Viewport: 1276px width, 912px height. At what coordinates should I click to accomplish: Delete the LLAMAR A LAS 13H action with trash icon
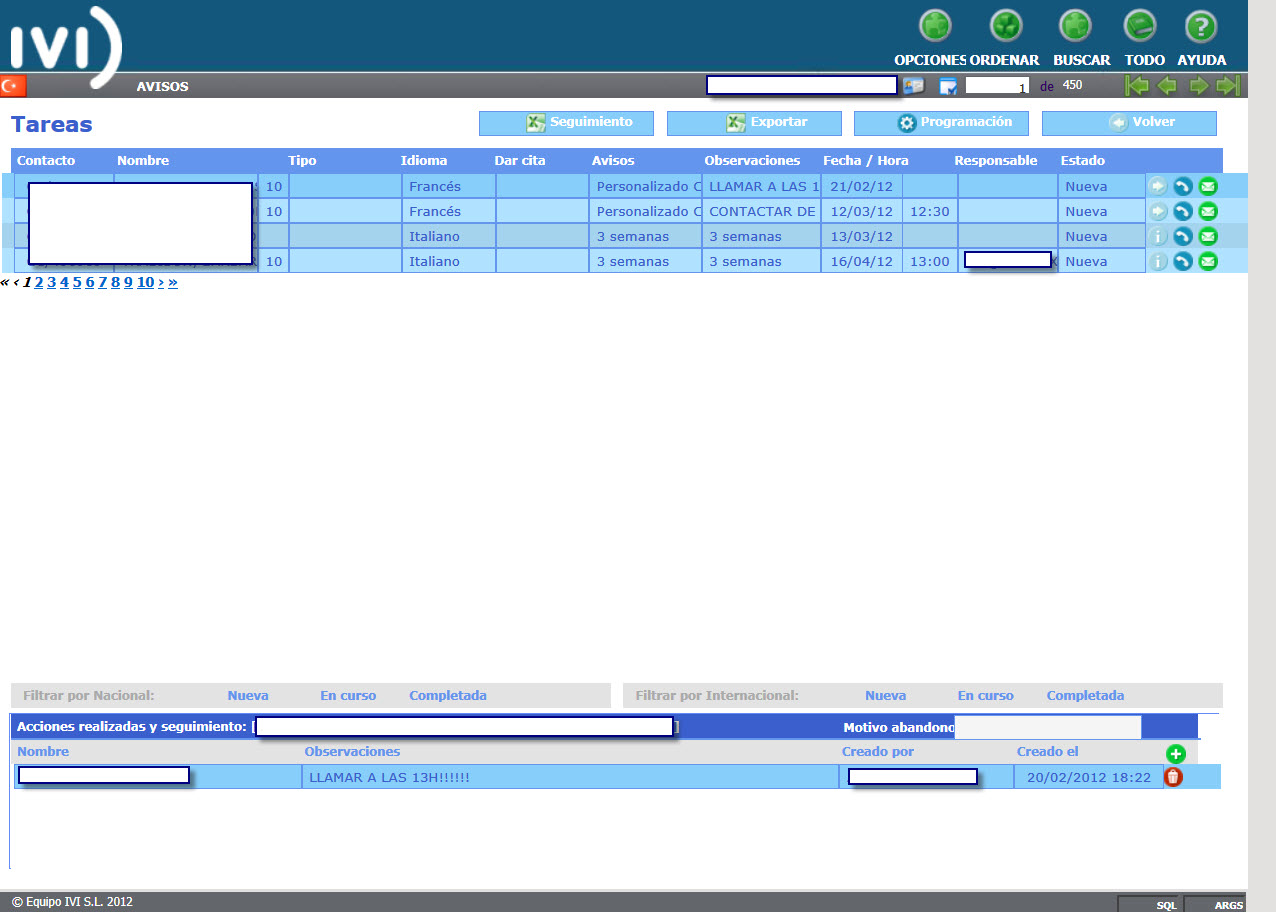(1173, 777)
